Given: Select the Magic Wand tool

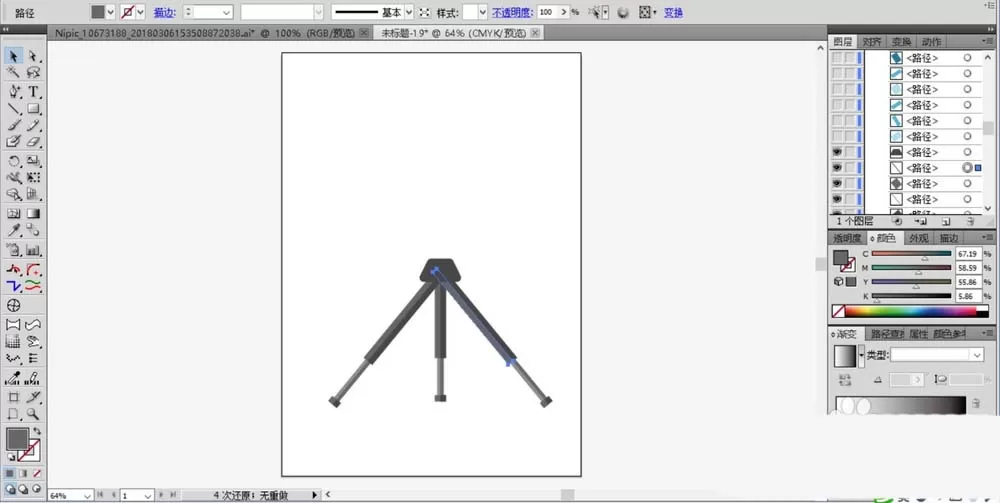Looking at the screenshot, I should (x=14, y=74).
